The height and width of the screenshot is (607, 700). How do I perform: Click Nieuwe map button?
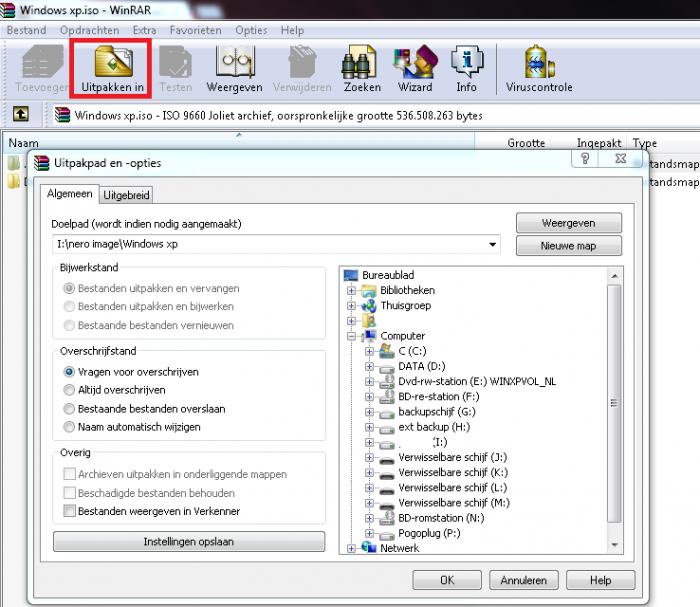pos(569,245)
